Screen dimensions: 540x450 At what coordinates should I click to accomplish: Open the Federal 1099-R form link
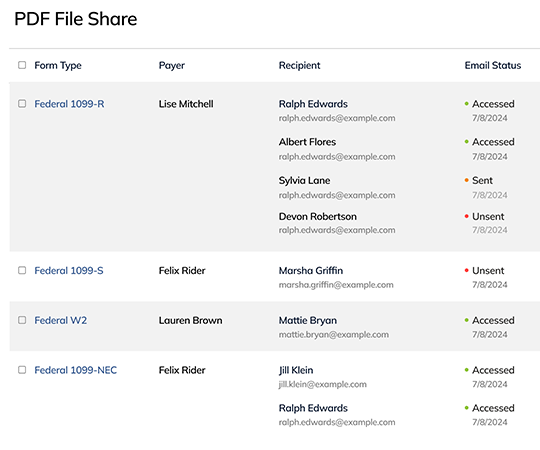69,104
